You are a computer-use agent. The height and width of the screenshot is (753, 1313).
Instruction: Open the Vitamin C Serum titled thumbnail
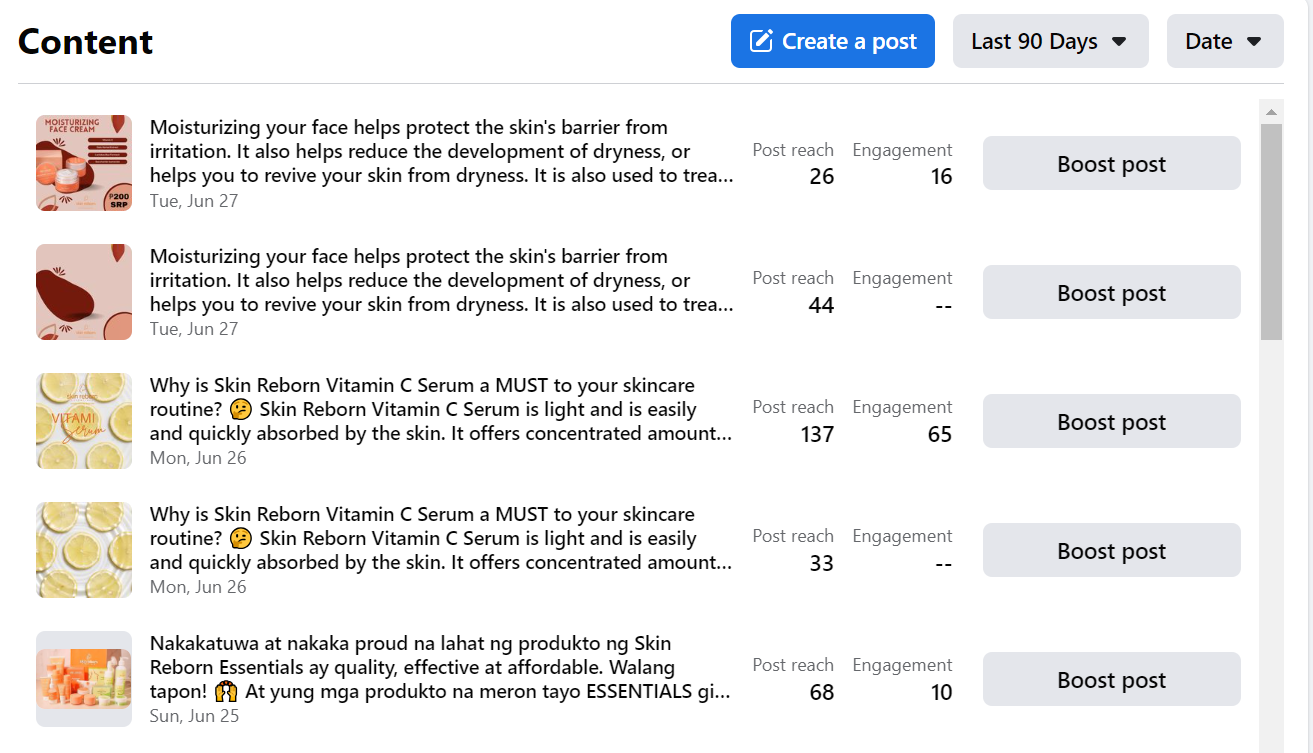[x=84, y=421]
